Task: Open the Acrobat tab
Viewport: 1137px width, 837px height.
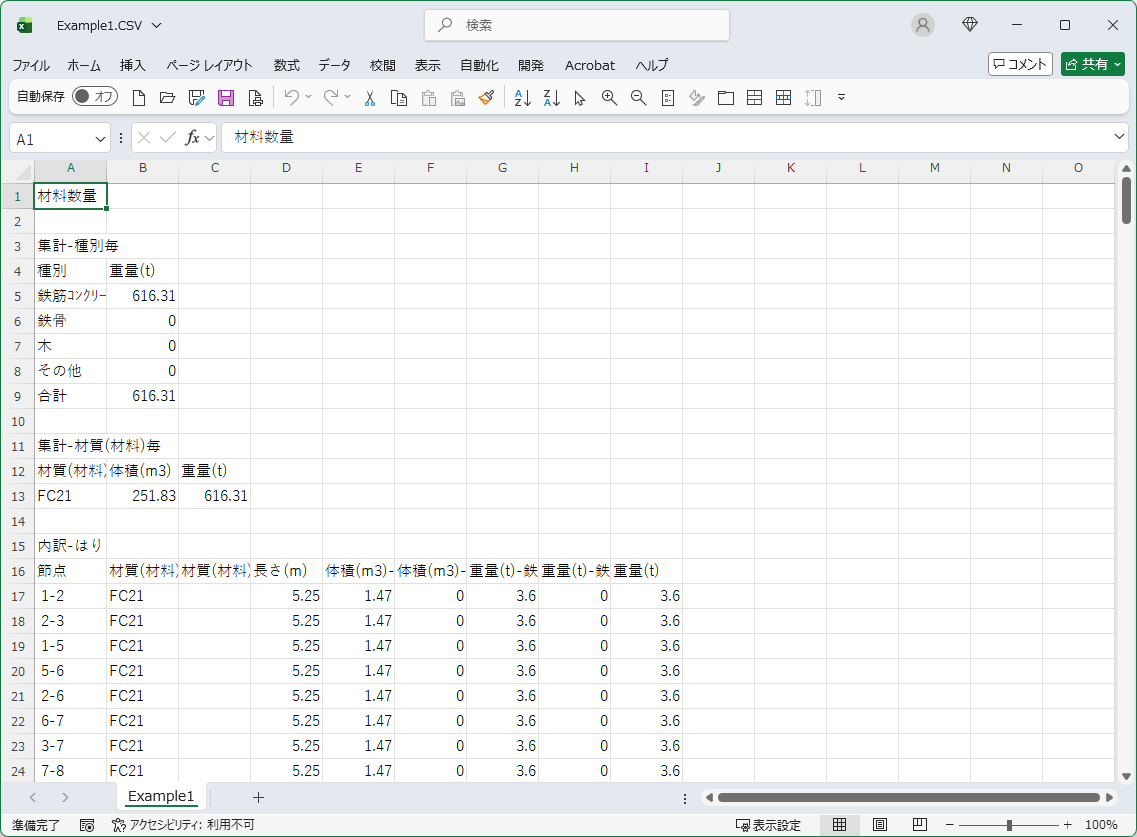Action: (590, 65)
